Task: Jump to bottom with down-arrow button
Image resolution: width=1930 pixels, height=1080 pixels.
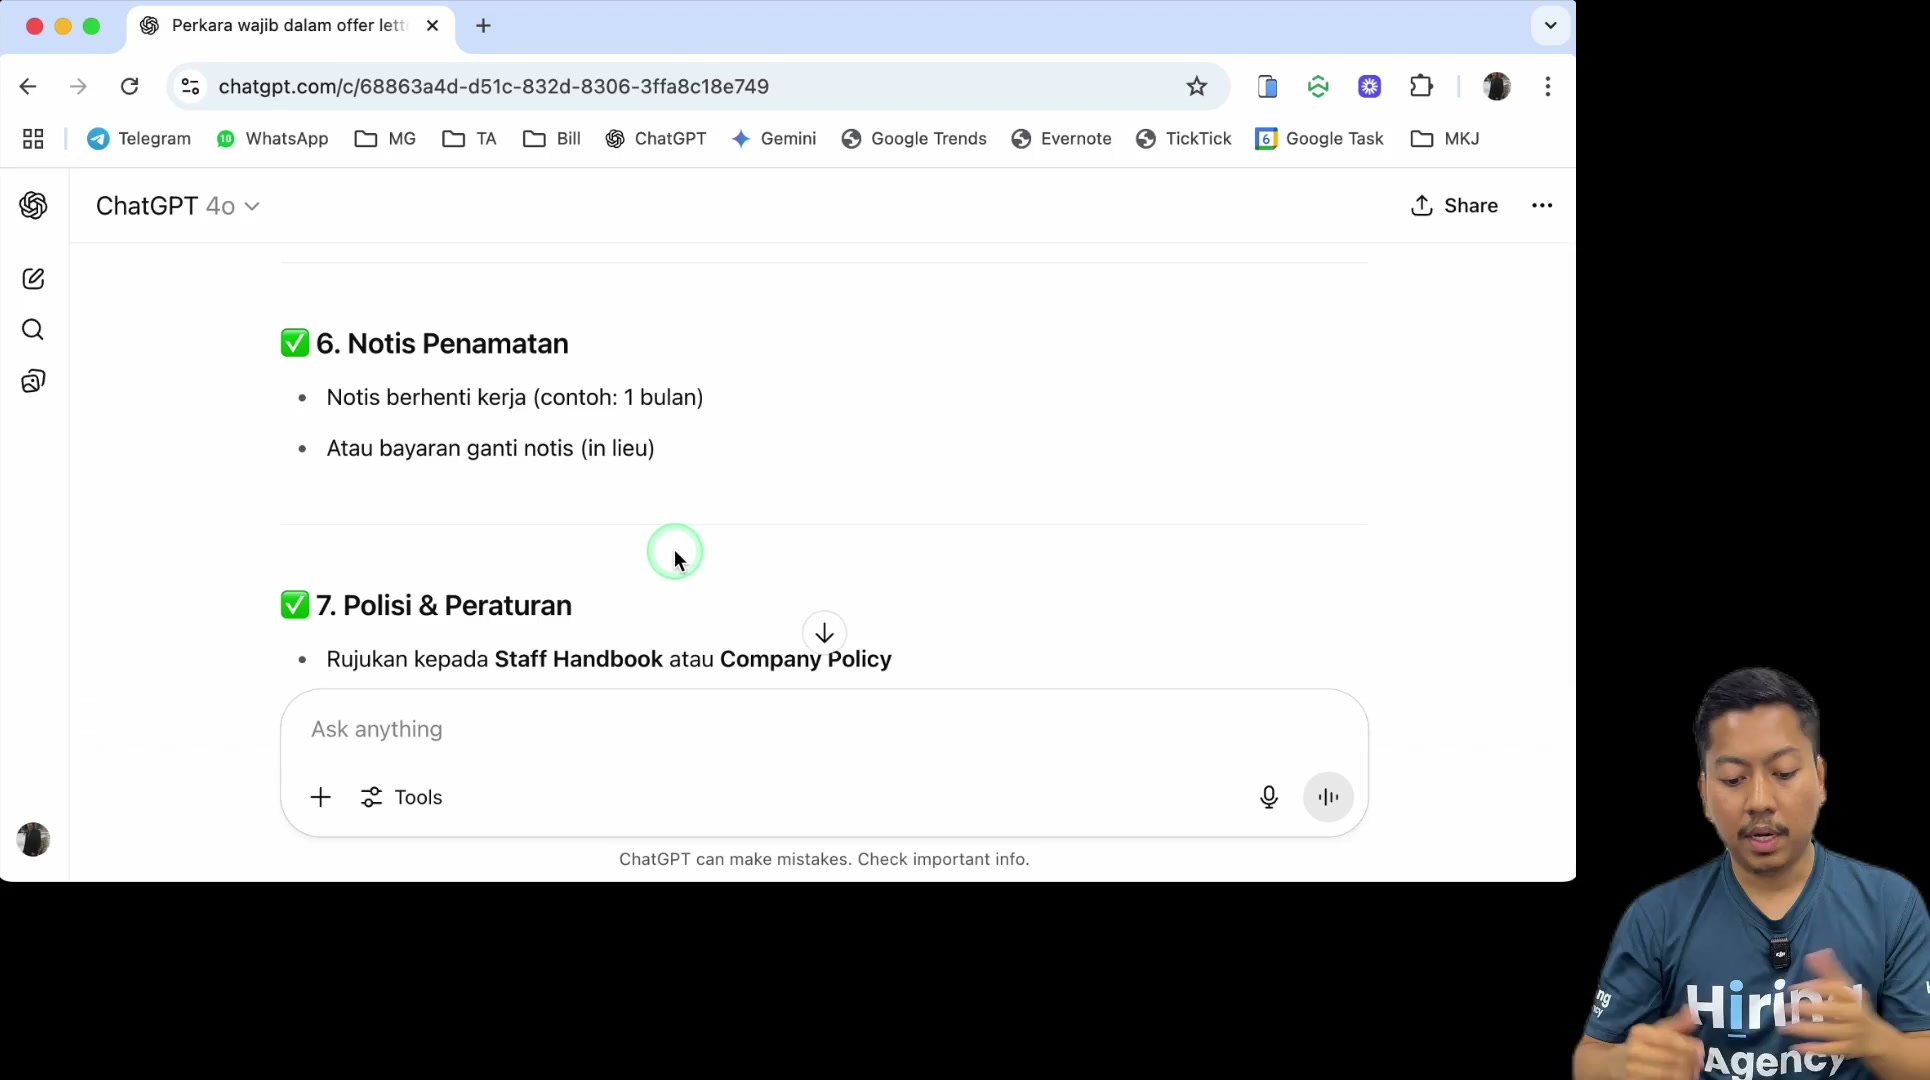Action: tap(824, 633)
